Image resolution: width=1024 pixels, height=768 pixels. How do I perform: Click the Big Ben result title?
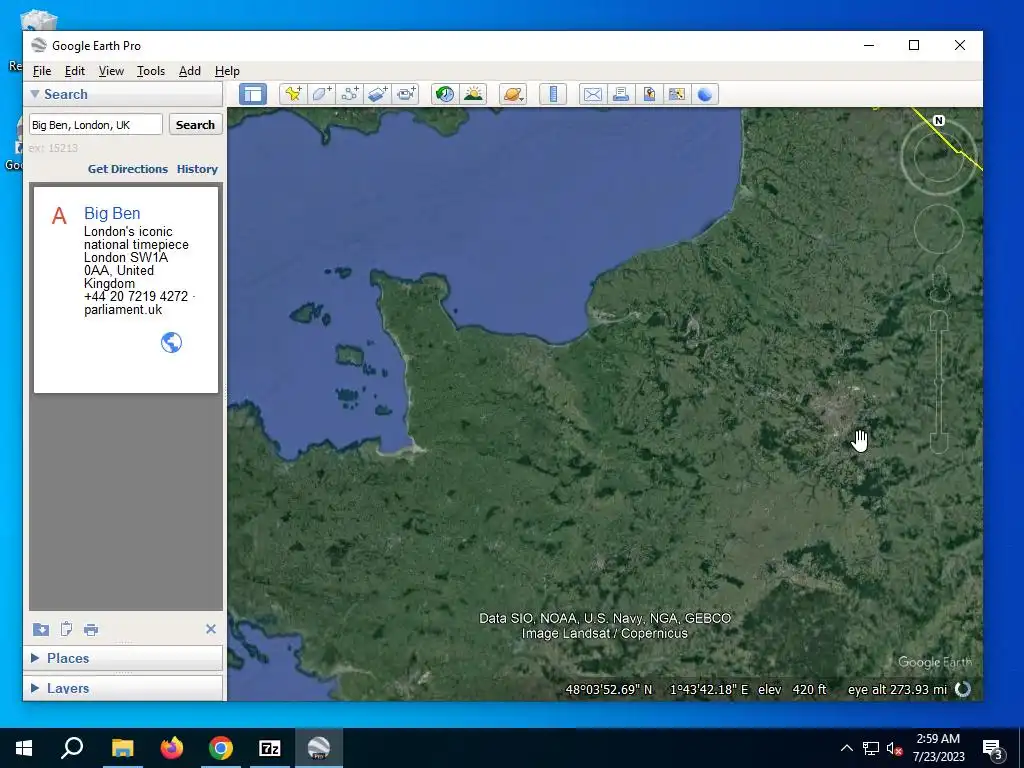pos(112,213)
